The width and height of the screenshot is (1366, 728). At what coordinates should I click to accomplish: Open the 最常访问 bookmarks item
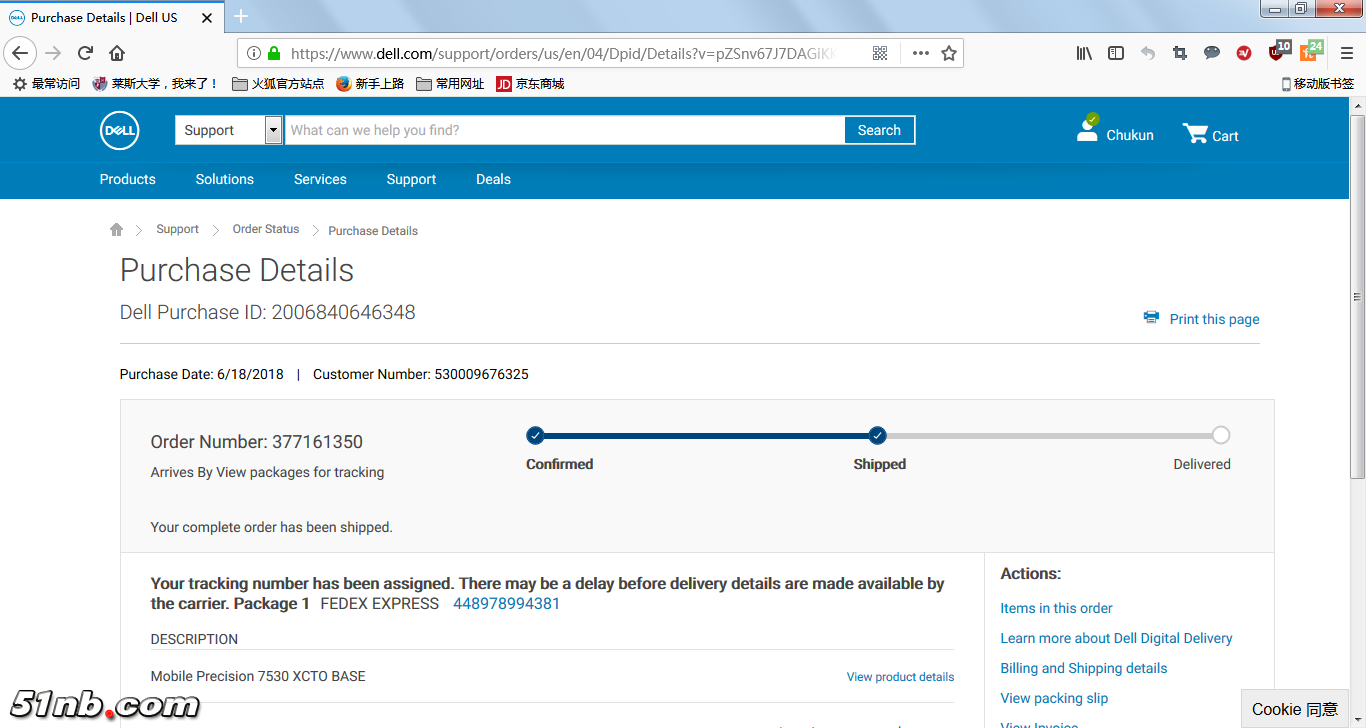coord(46,84)
